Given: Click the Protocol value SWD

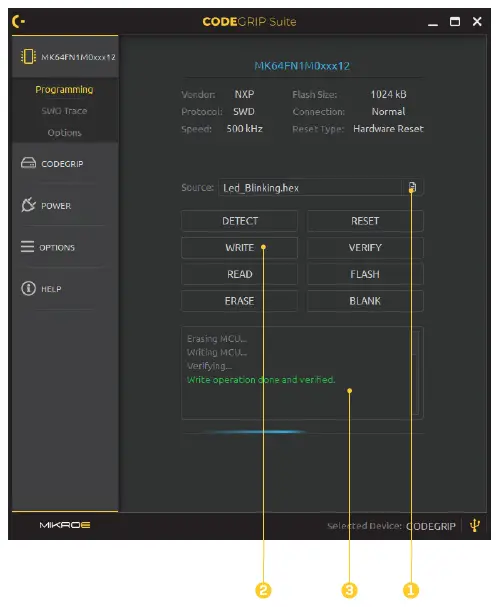Looking at the screenshot, I should [x=244, y=111].
